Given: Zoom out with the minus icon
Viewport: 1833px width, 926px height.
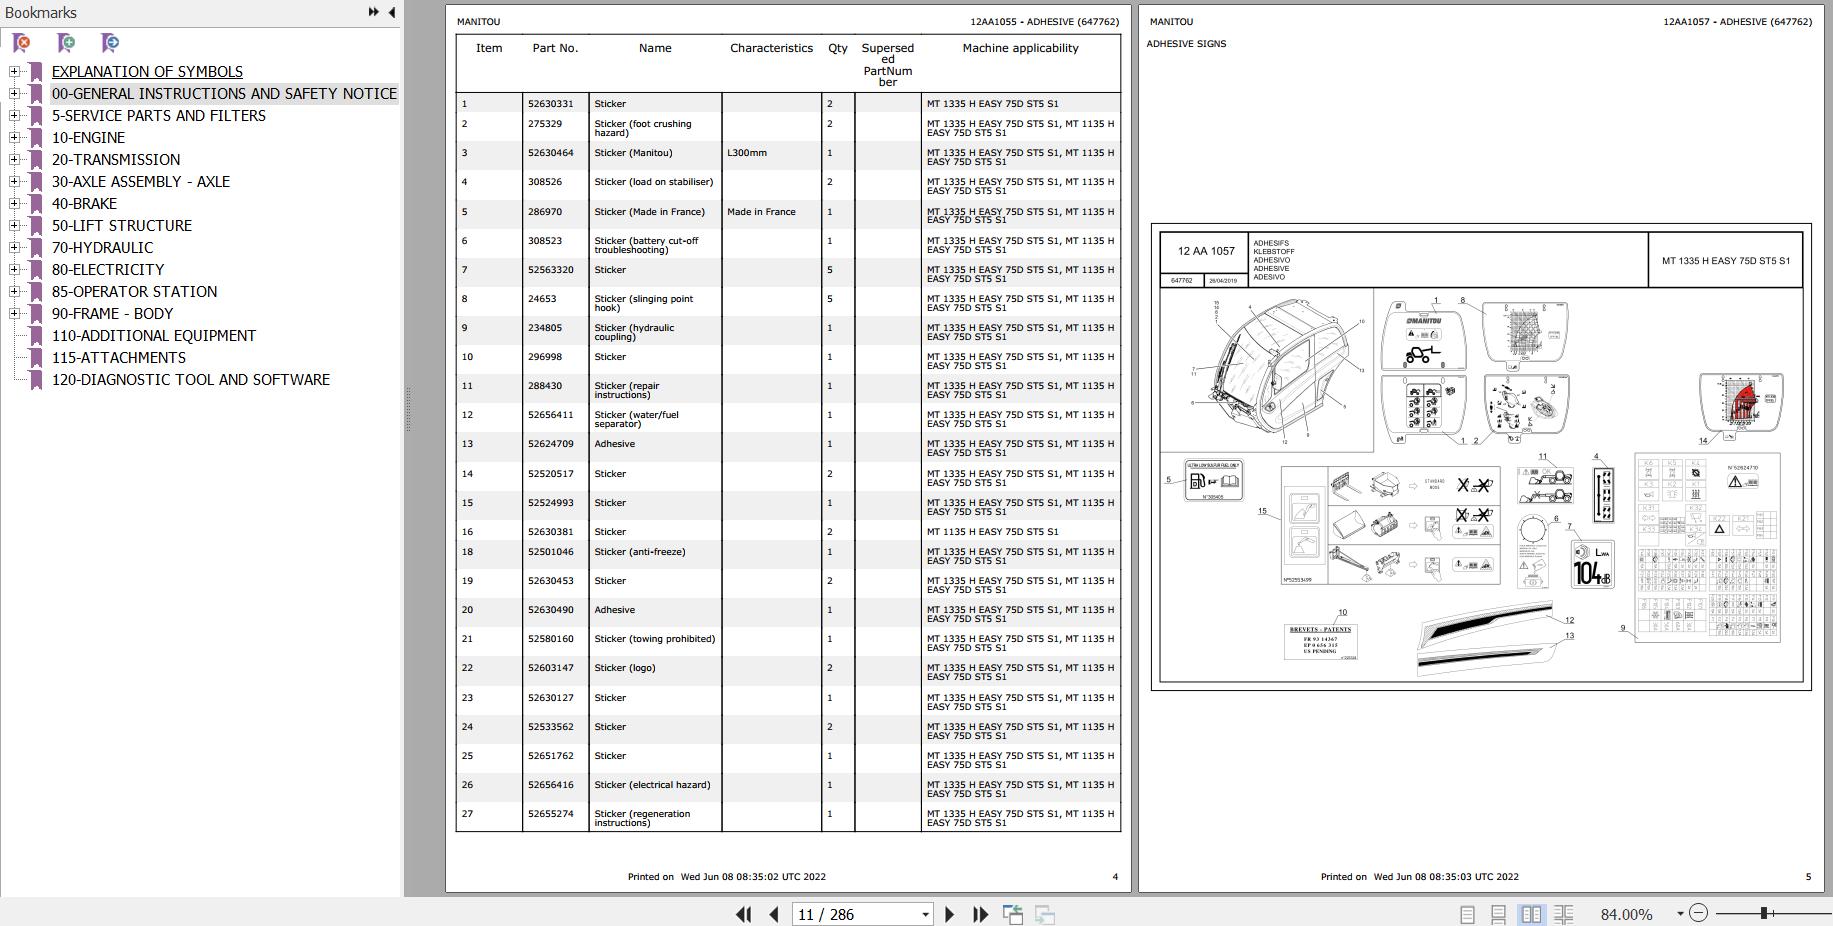Looking at the screenshot, I should [x=1698, y=914].
